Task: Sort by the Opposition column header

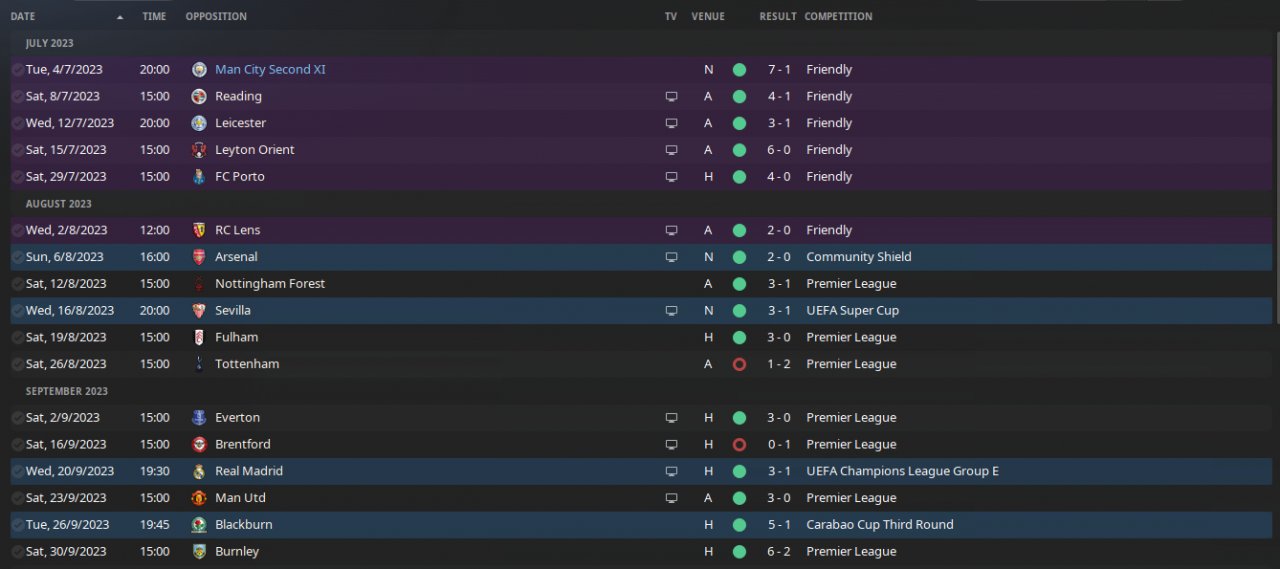Action: (216, 17)
